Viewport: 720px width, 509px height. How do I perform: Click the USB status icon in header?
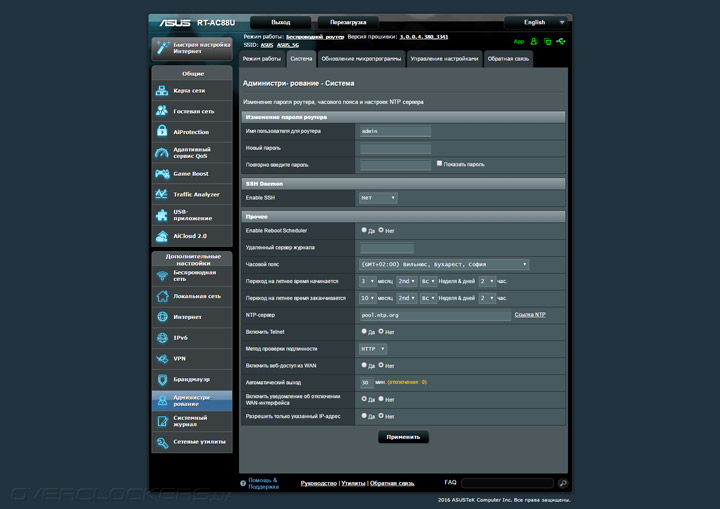pyautogui.click(x=562, y=42)
